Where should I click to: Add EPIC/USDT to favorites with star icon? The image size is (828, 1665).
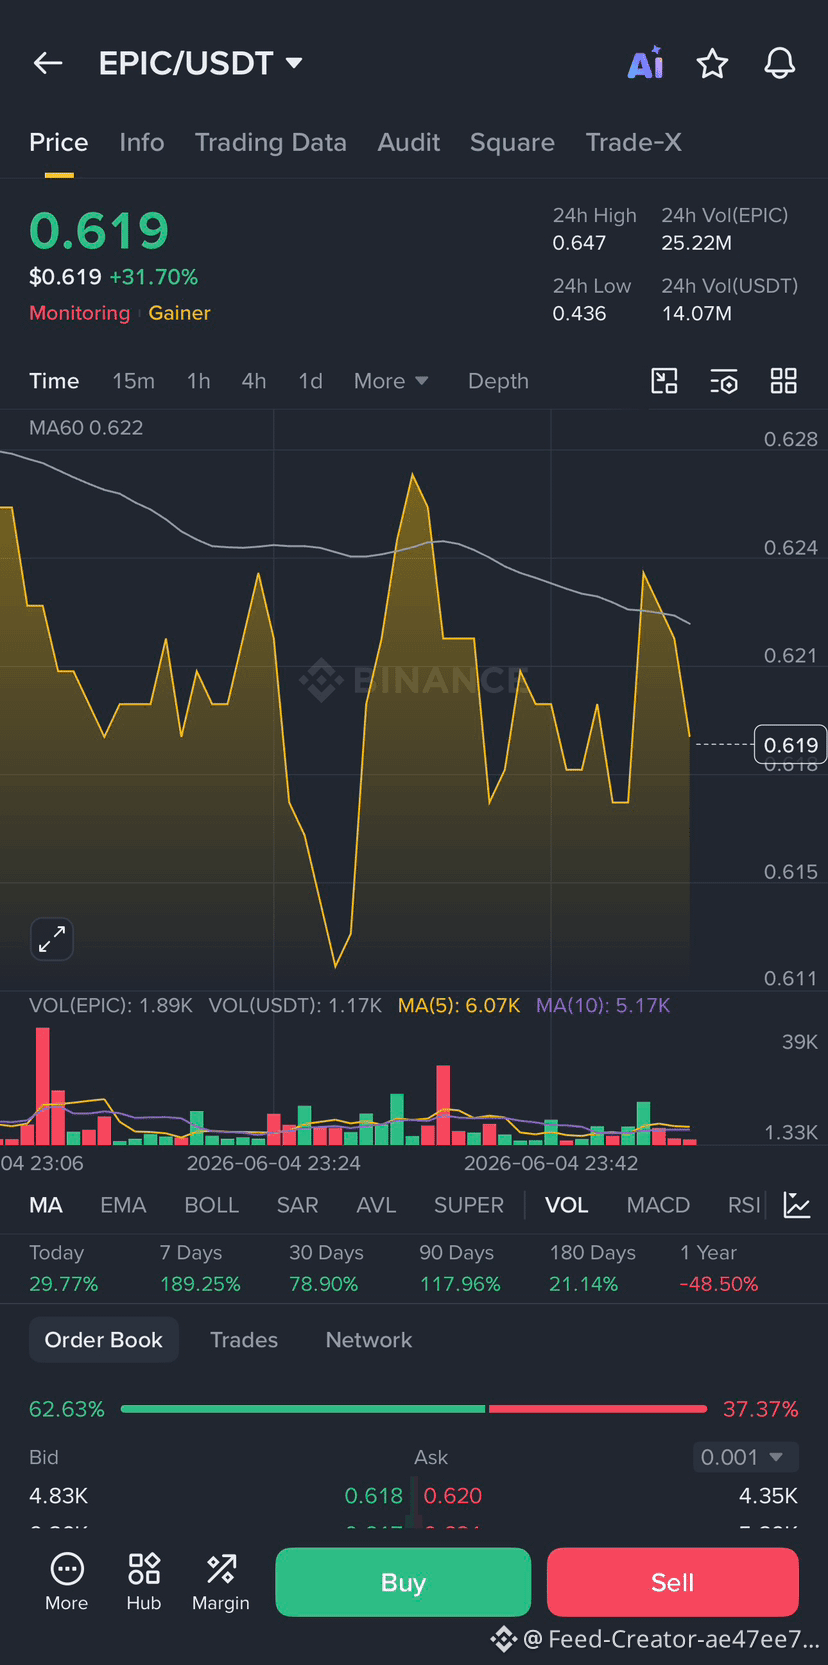coord(712,63)
